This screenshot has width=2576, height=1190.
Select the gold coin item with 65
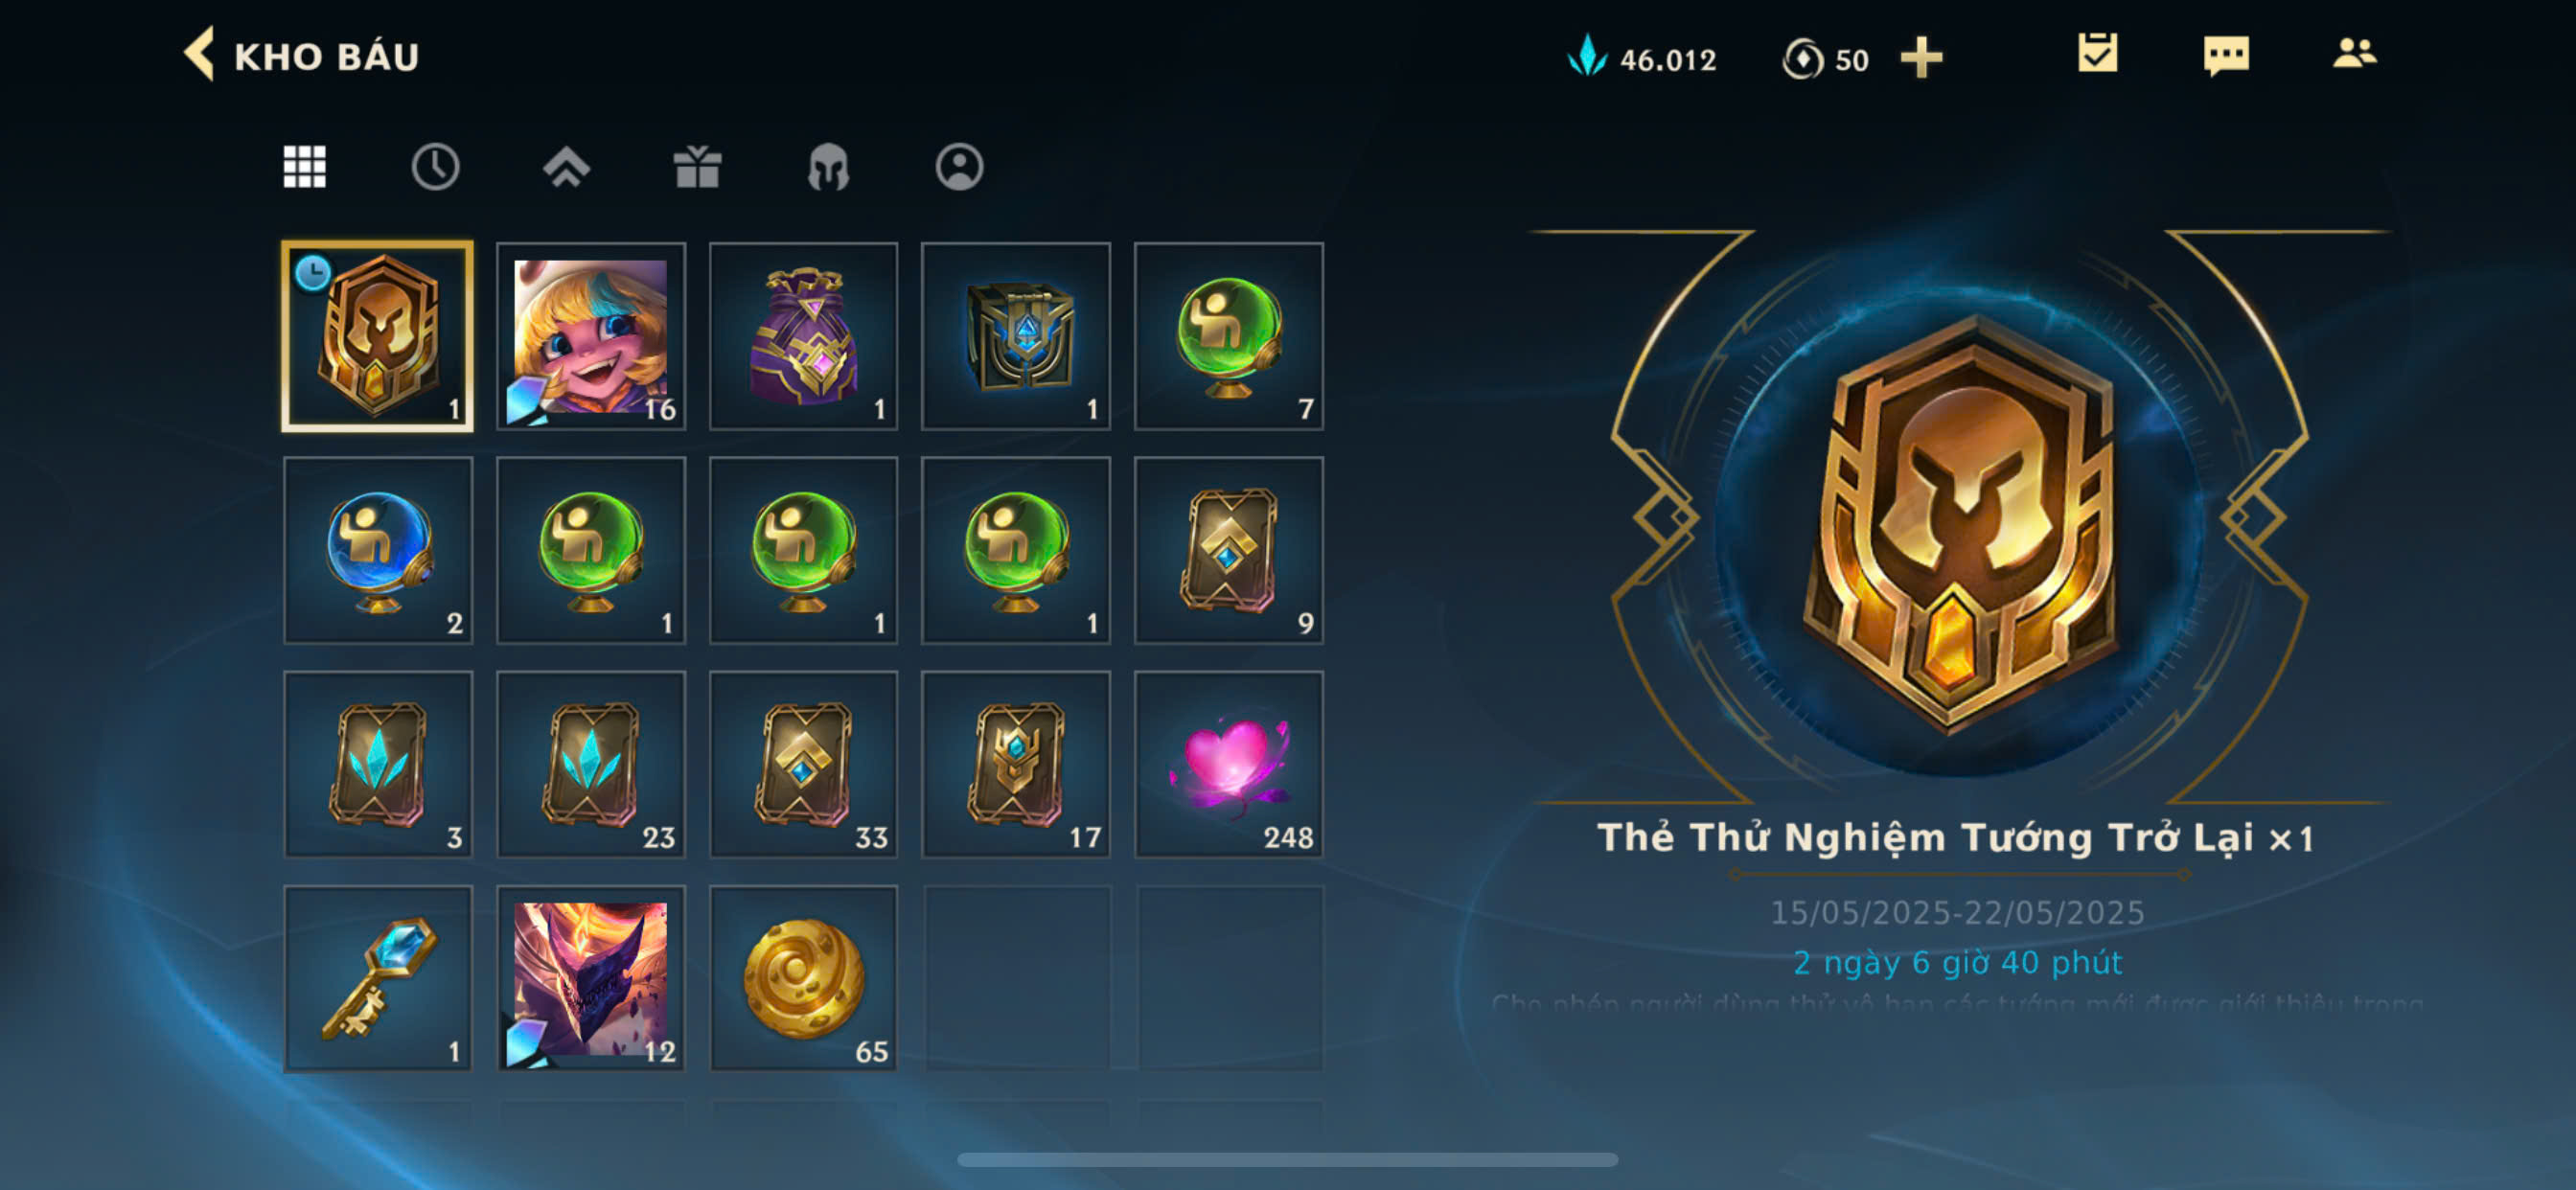(803, 978)
